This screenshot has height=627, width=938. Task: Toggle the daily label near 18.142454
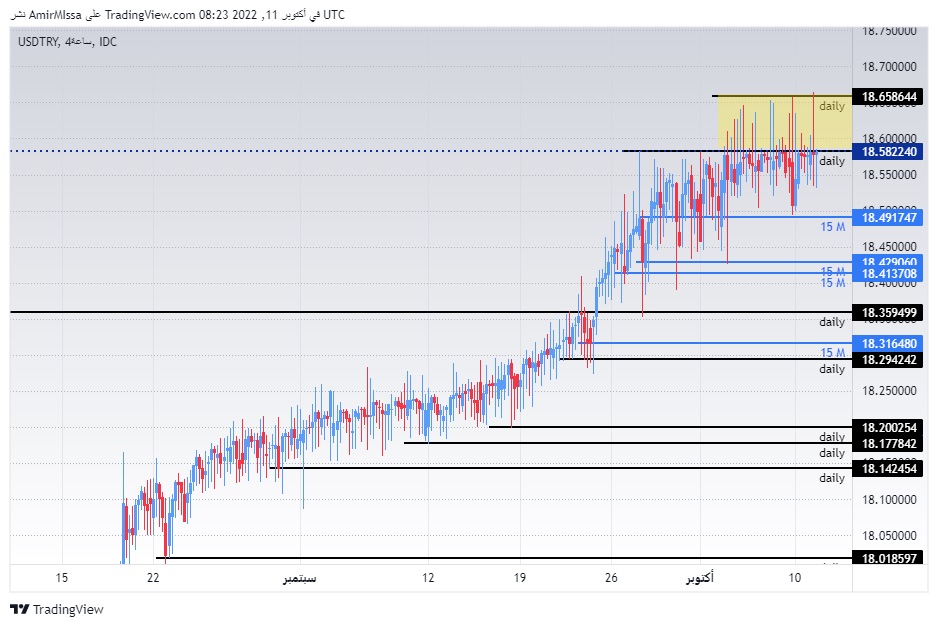pos(830,478)
